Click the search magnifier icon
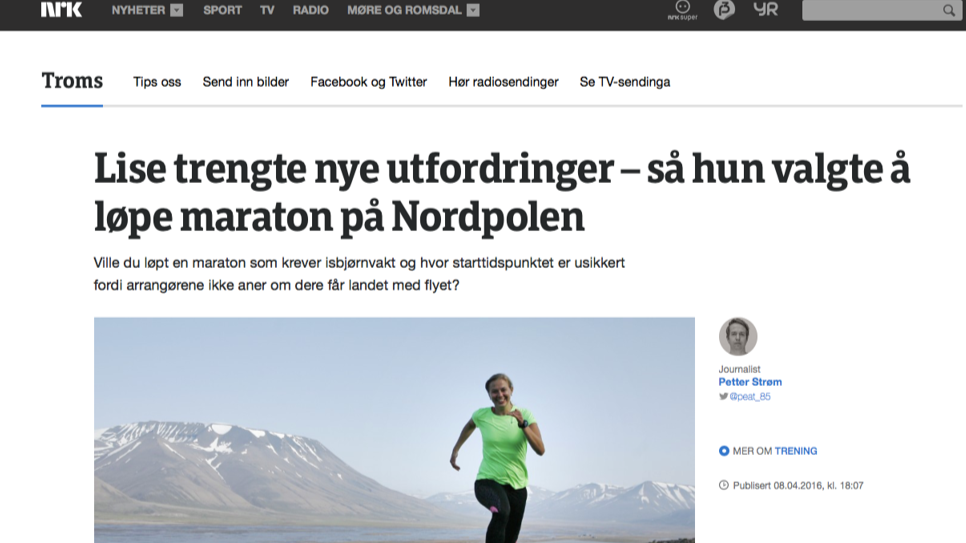This screenshot has width=966, height=543. (x=949, y=10)
